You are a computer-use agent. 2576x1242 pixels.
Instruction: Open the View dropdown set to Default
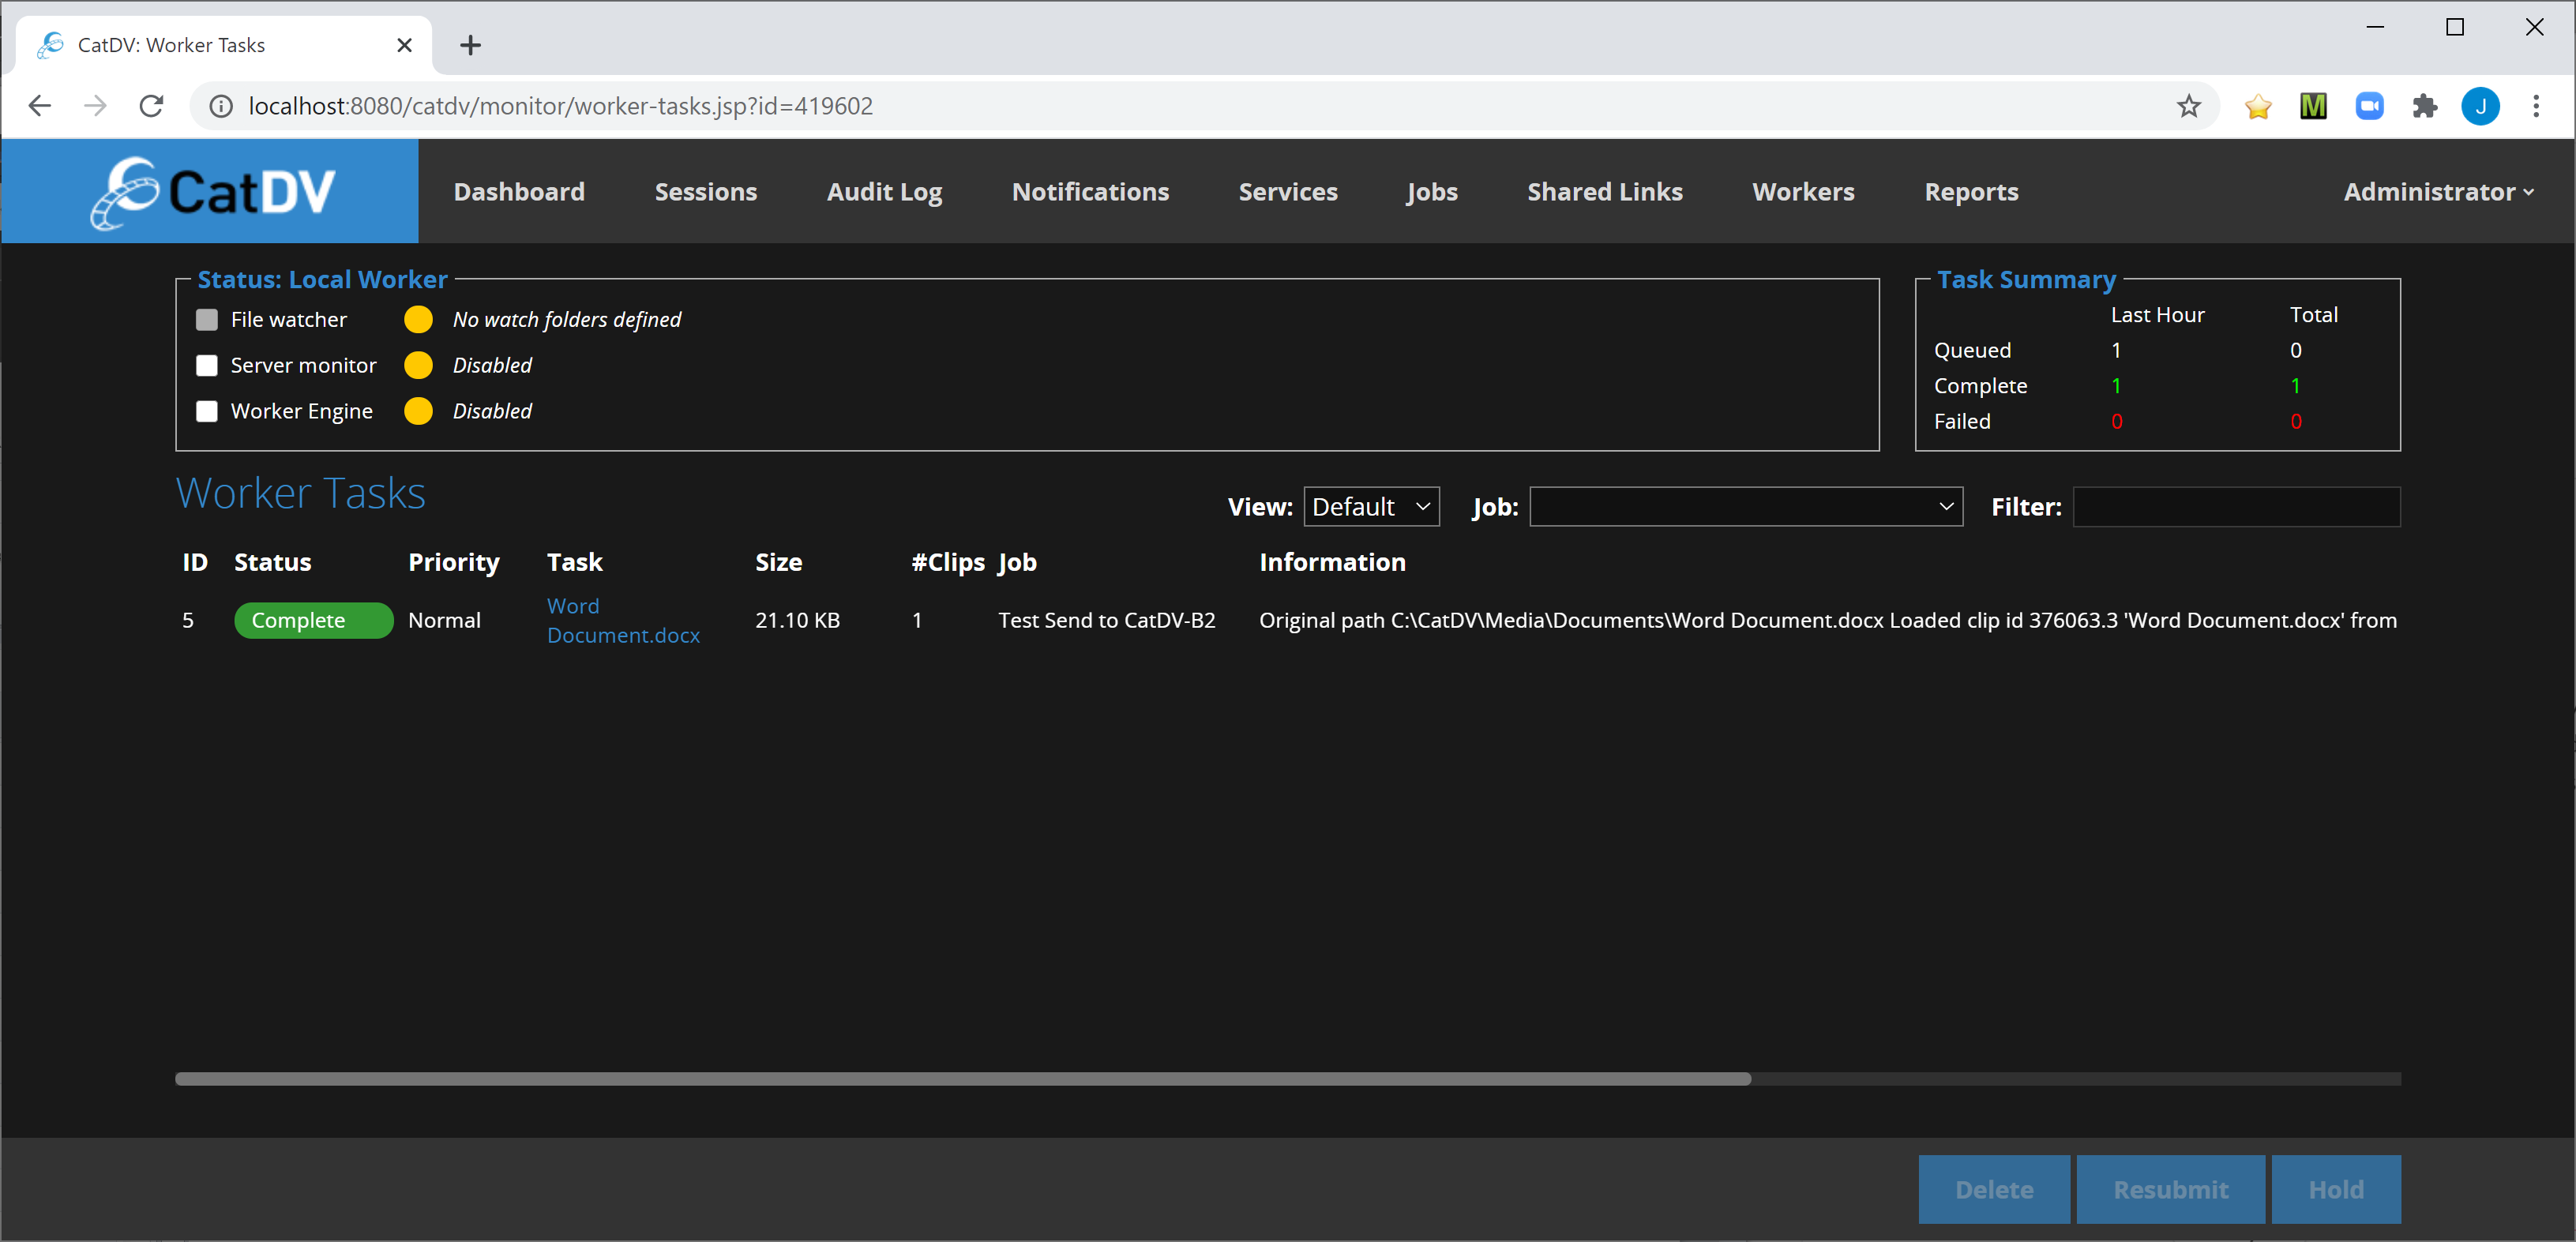[1371, 507]
